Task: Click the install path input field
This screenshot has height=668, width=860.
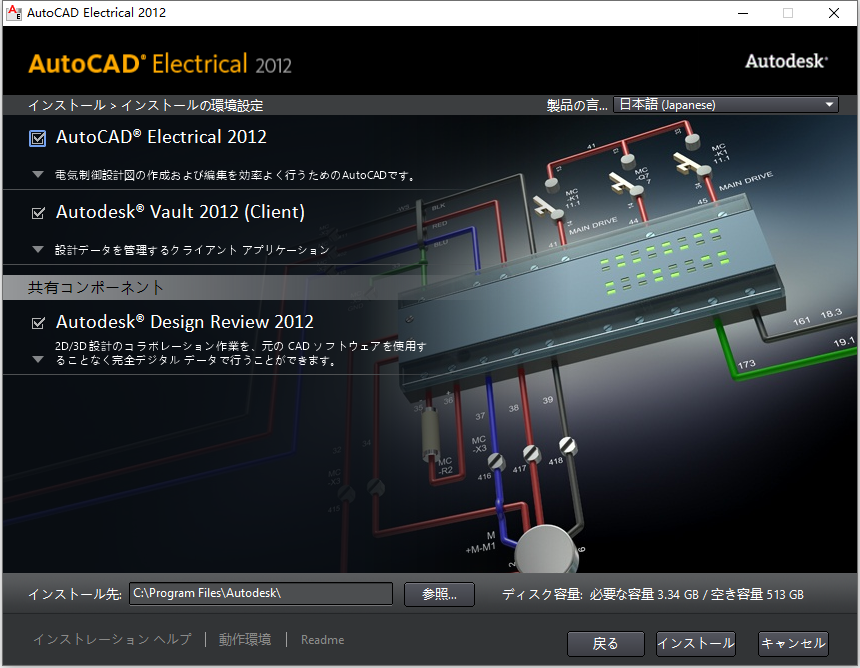Action: (x=261, y=593)
